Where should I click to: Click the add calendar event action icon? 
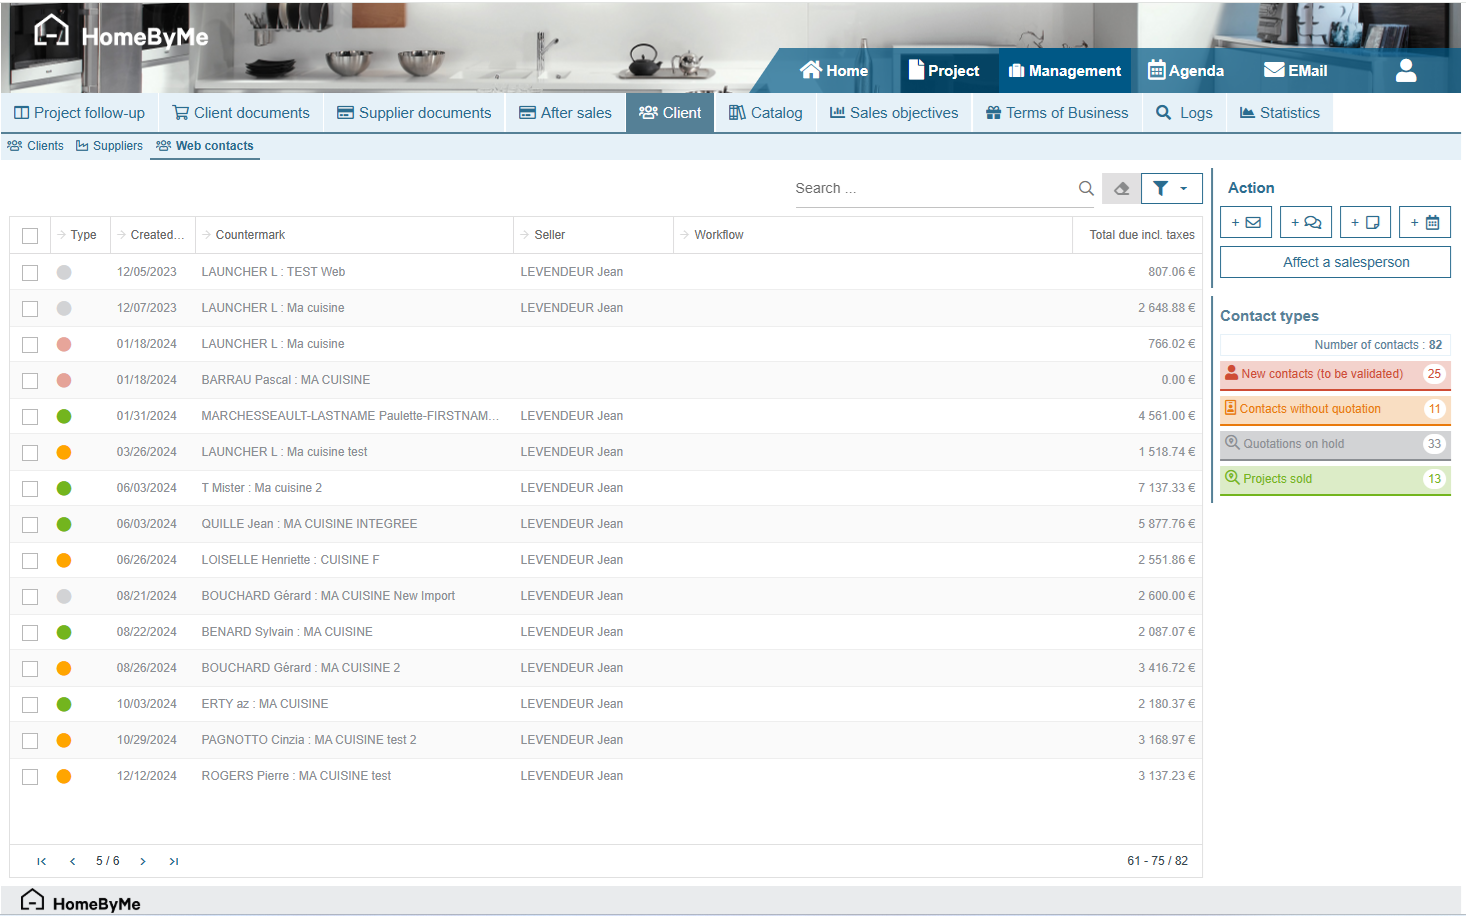pyautogui.click(x=1425, y=223)
